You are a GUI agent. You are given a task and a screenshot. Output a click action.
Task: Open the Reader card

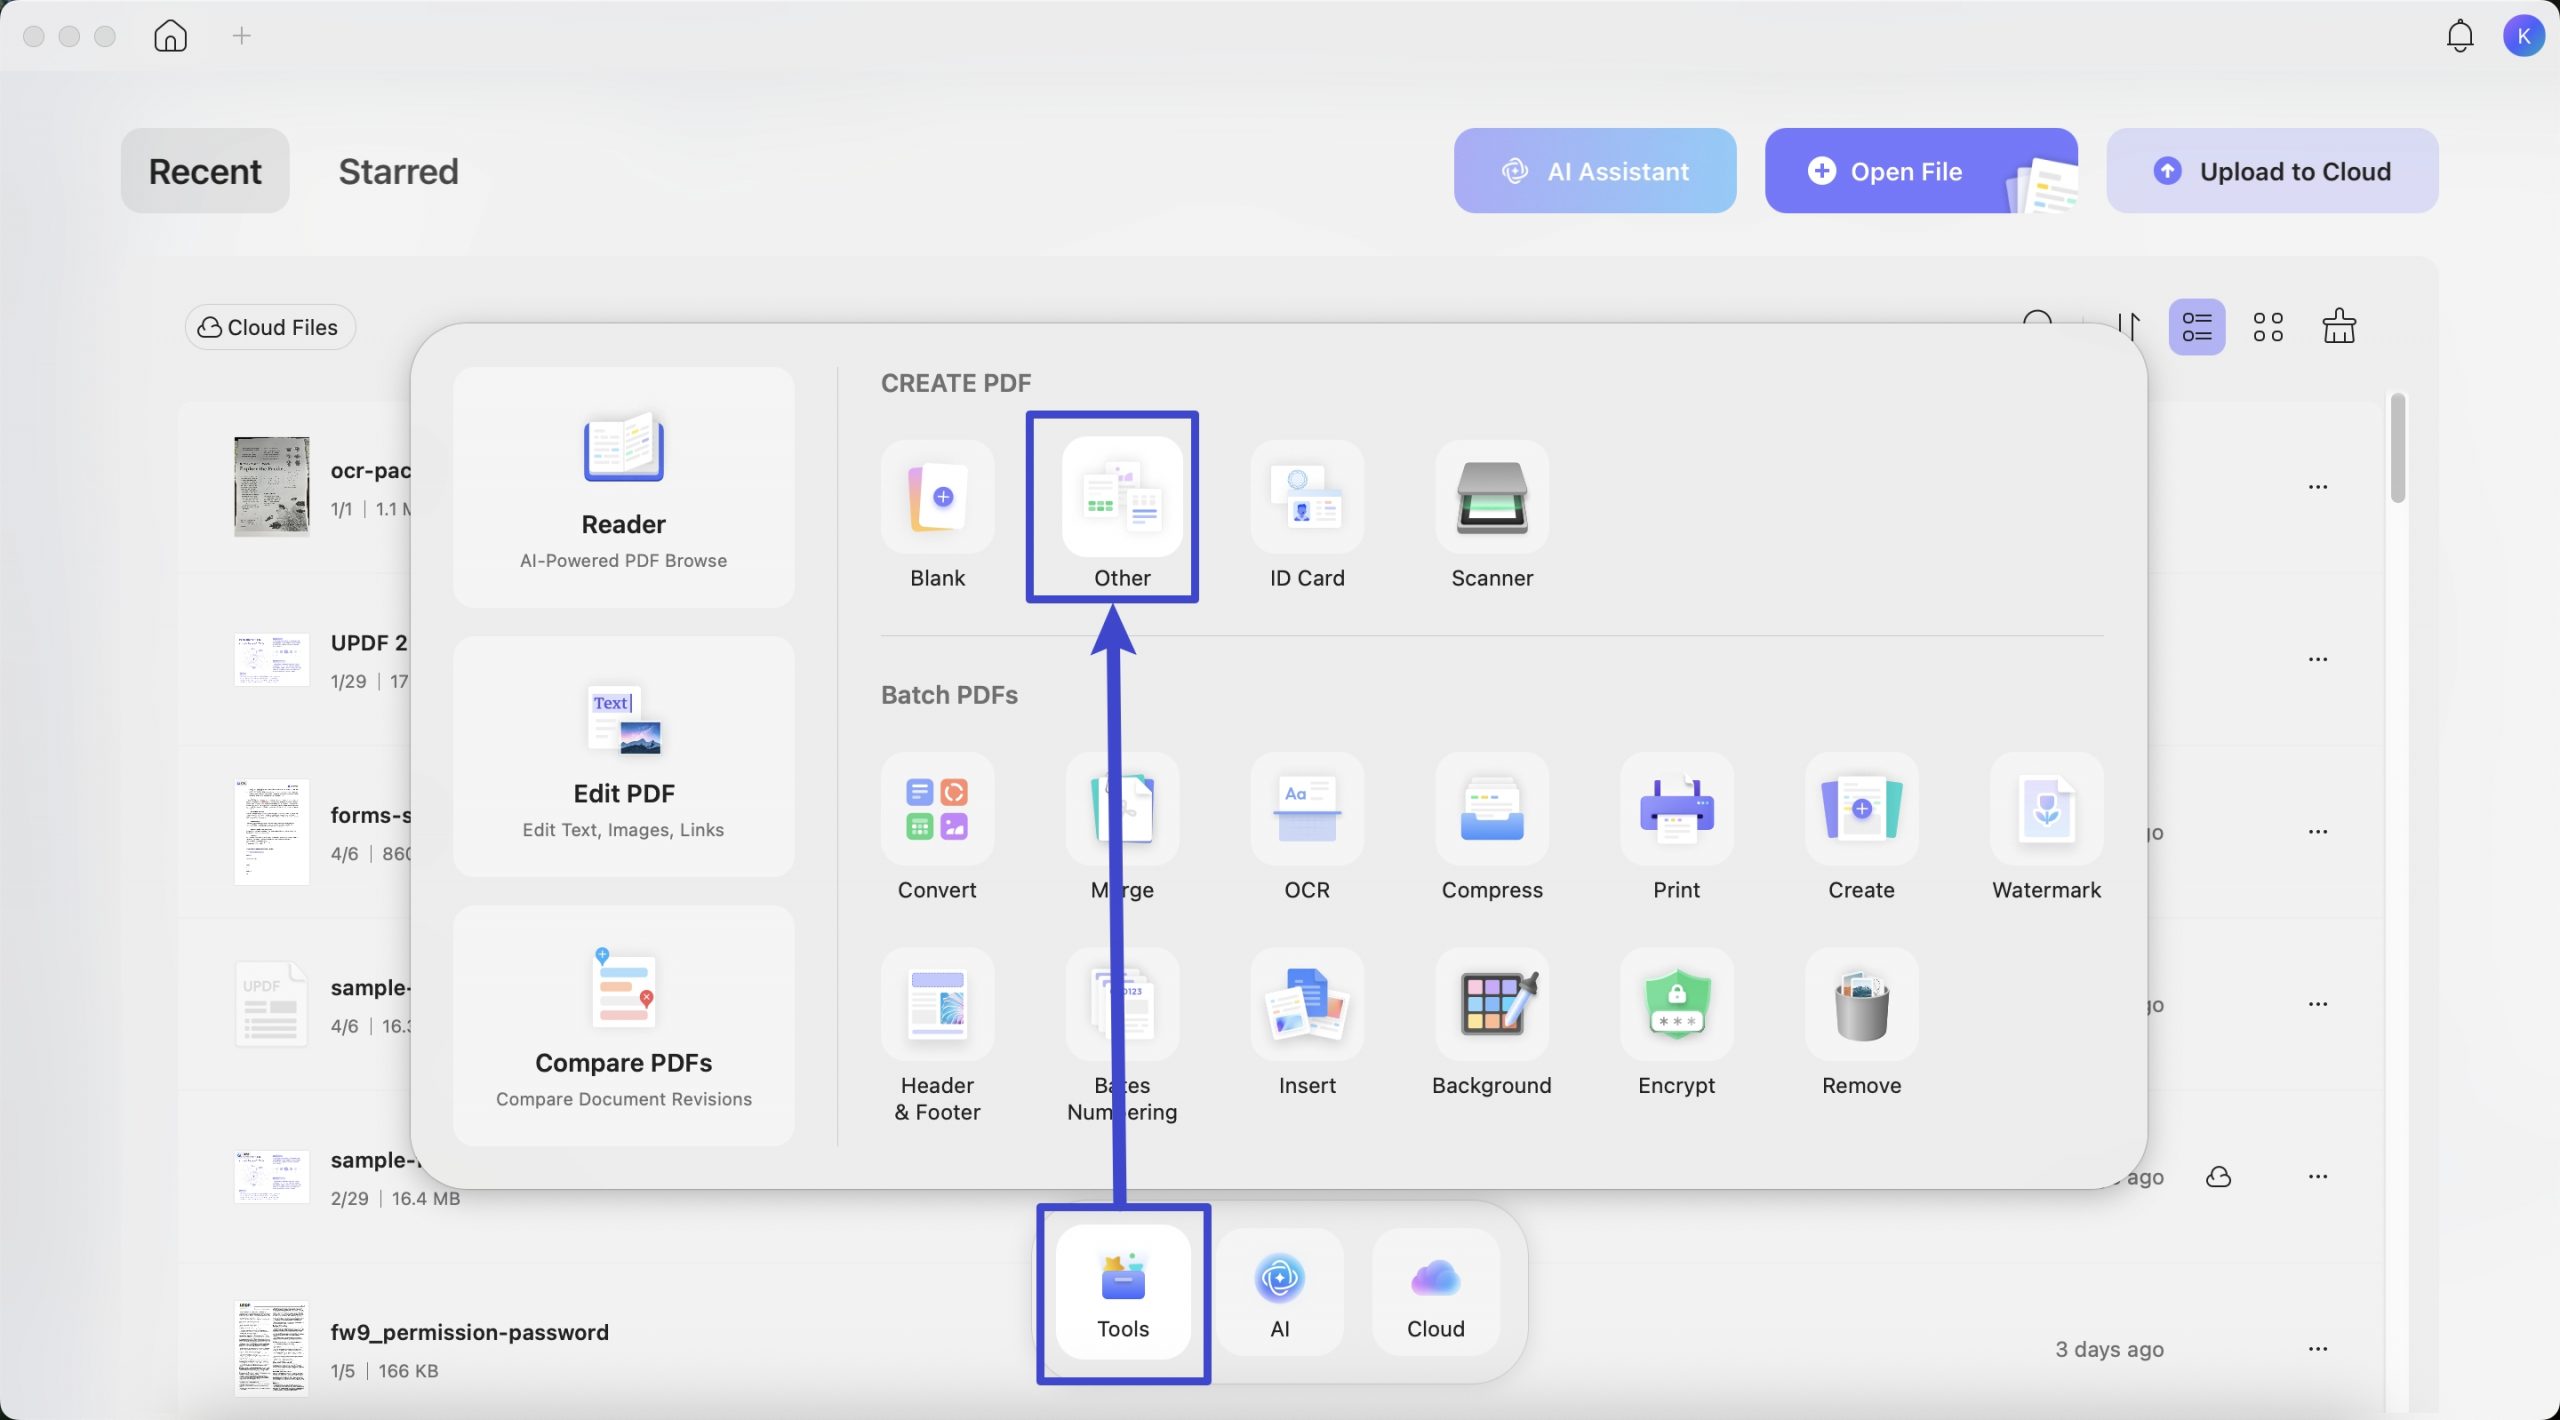click(x=623, y=487)
